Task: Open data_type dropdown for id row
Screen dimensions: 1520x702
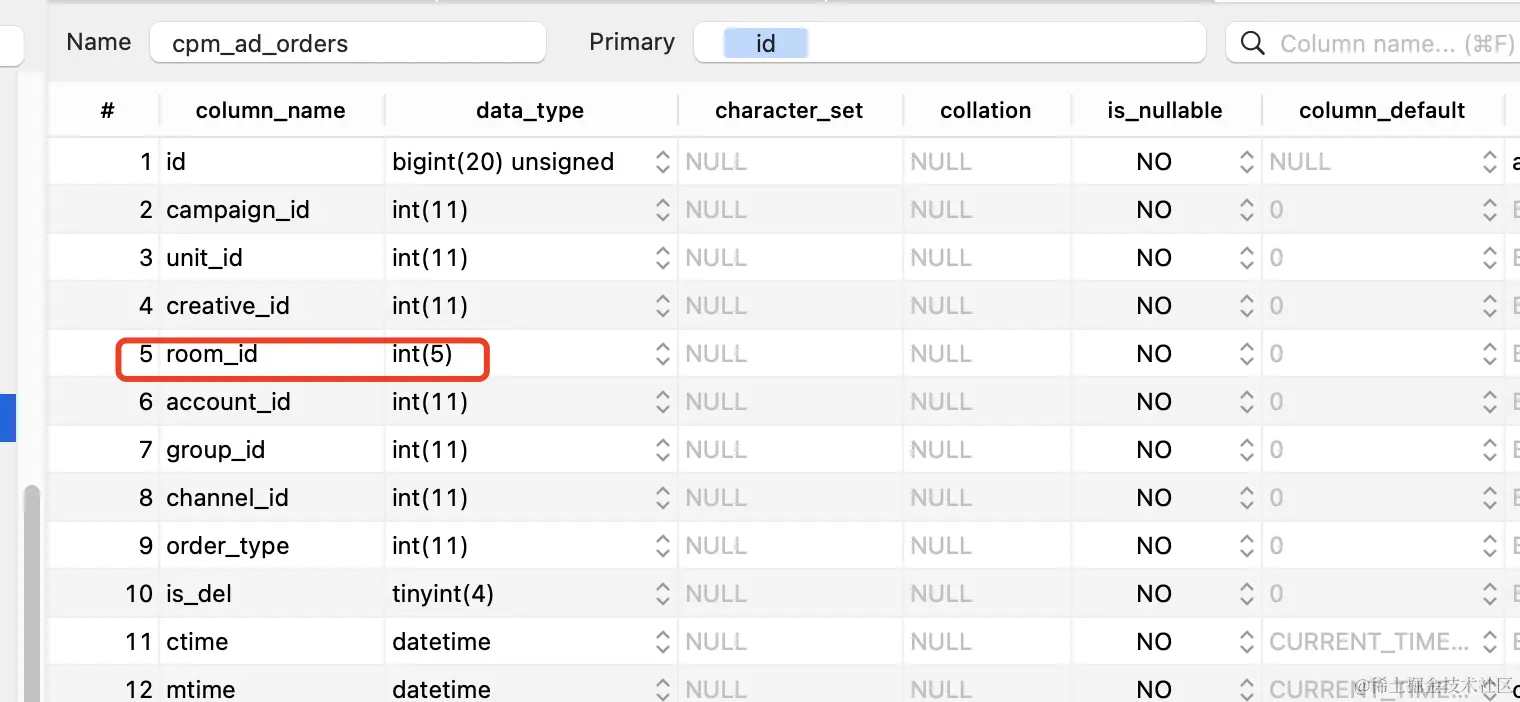Action: point(662,162)
